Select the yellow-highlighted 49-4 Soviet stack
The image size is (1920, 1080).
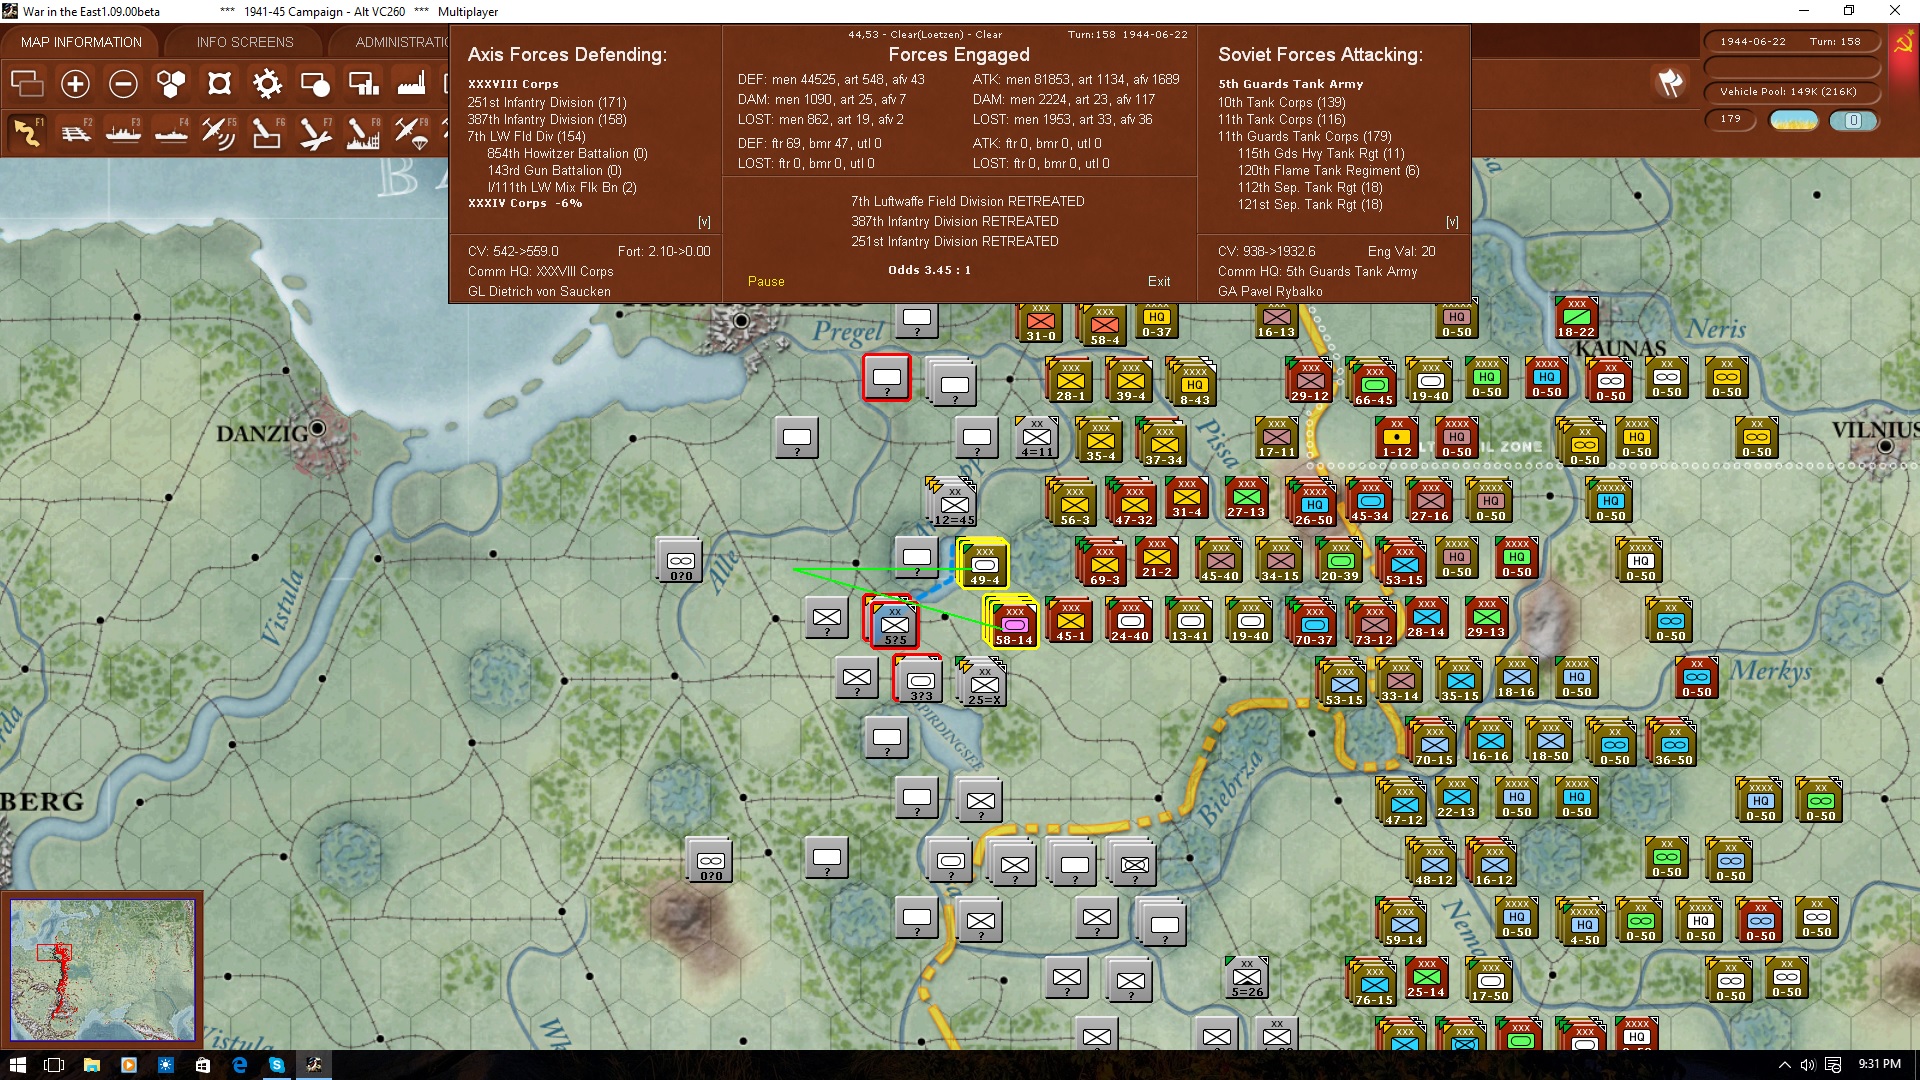pyautogui.click(x=984, y=565)
